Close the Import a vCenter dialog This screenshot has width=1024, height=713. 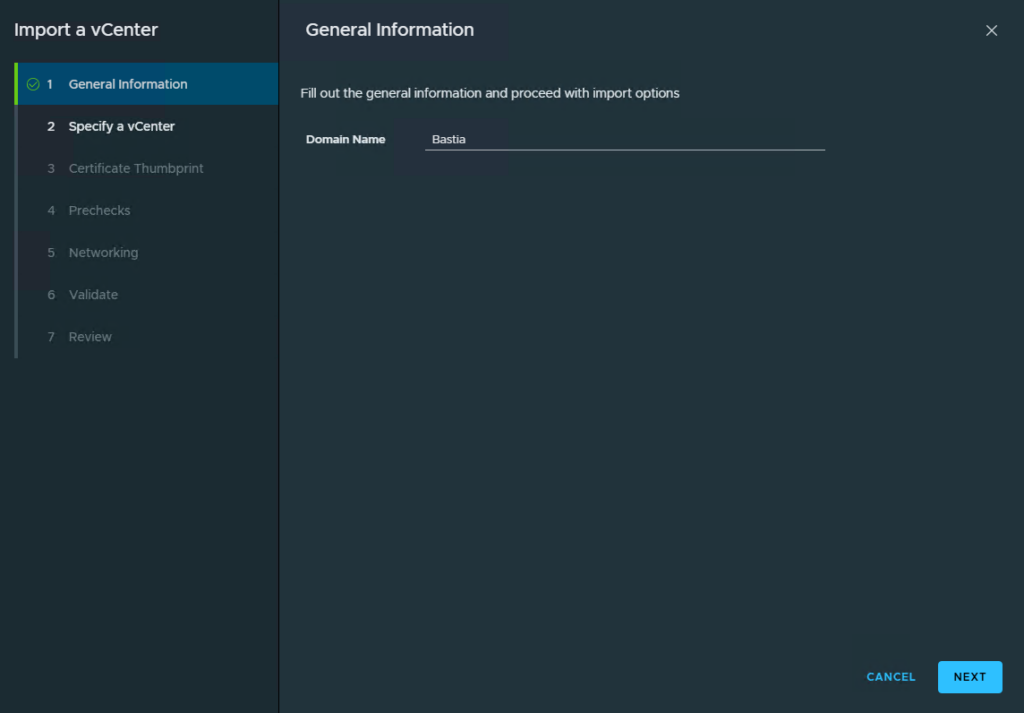click(991, 31)
